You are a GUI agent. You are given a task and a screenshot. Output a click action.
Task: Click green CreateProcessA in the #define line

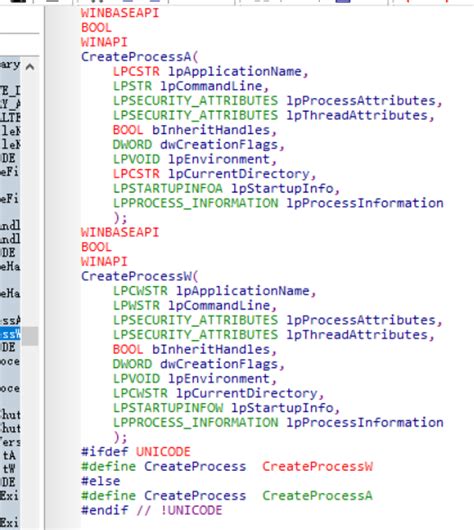point(317,496)
